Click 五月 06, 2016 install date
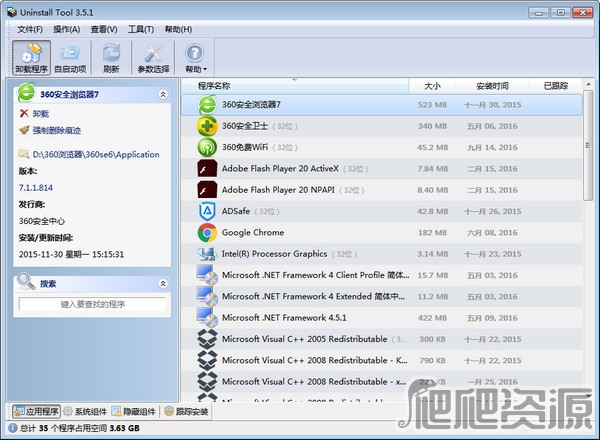 [492, 126]
